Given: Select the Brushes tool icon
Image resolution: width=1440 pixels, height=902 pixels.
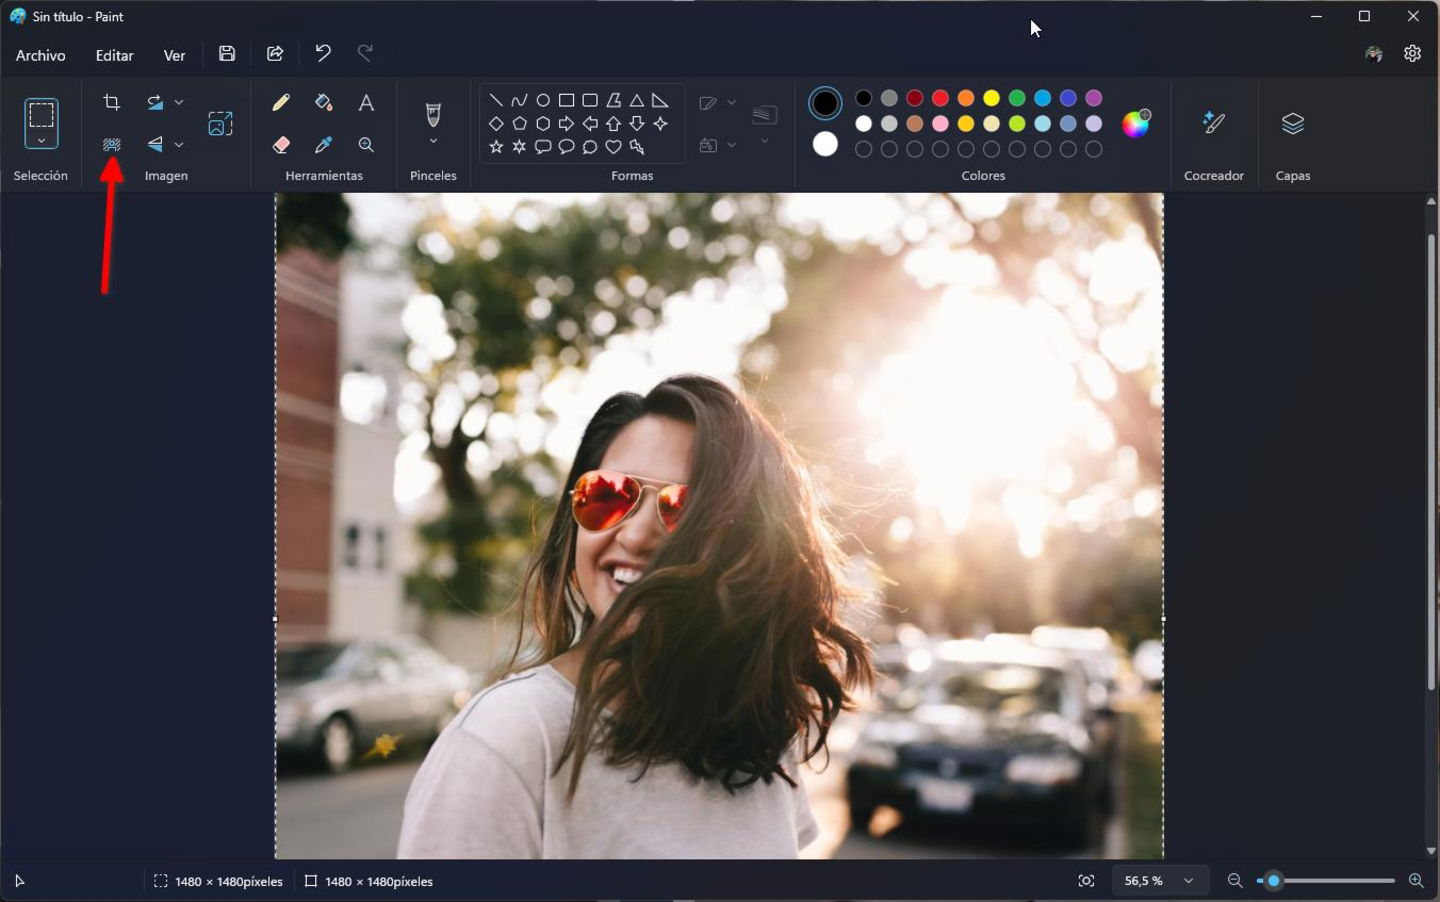Looking at the screenshot, I should [x=433, y=114].
